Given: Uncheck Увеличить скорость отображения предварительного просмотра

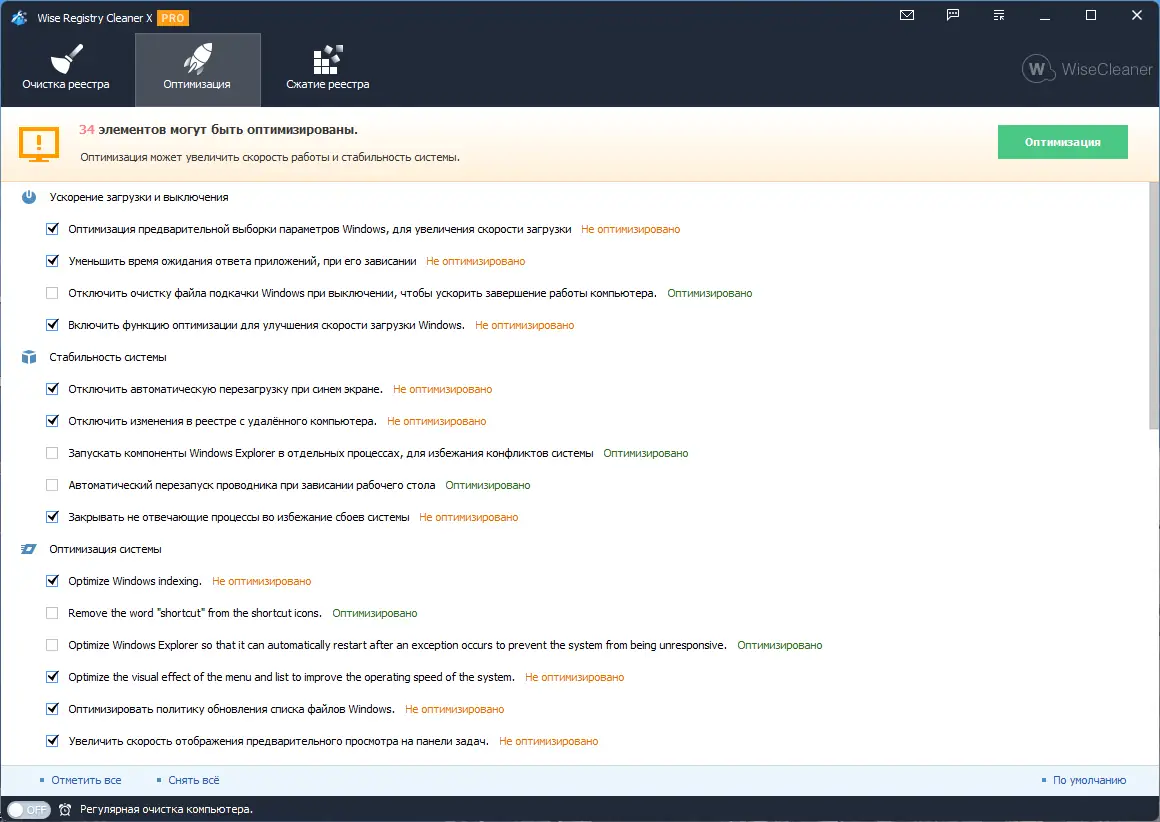Looking at the screenshot, I should pos(53,741).
